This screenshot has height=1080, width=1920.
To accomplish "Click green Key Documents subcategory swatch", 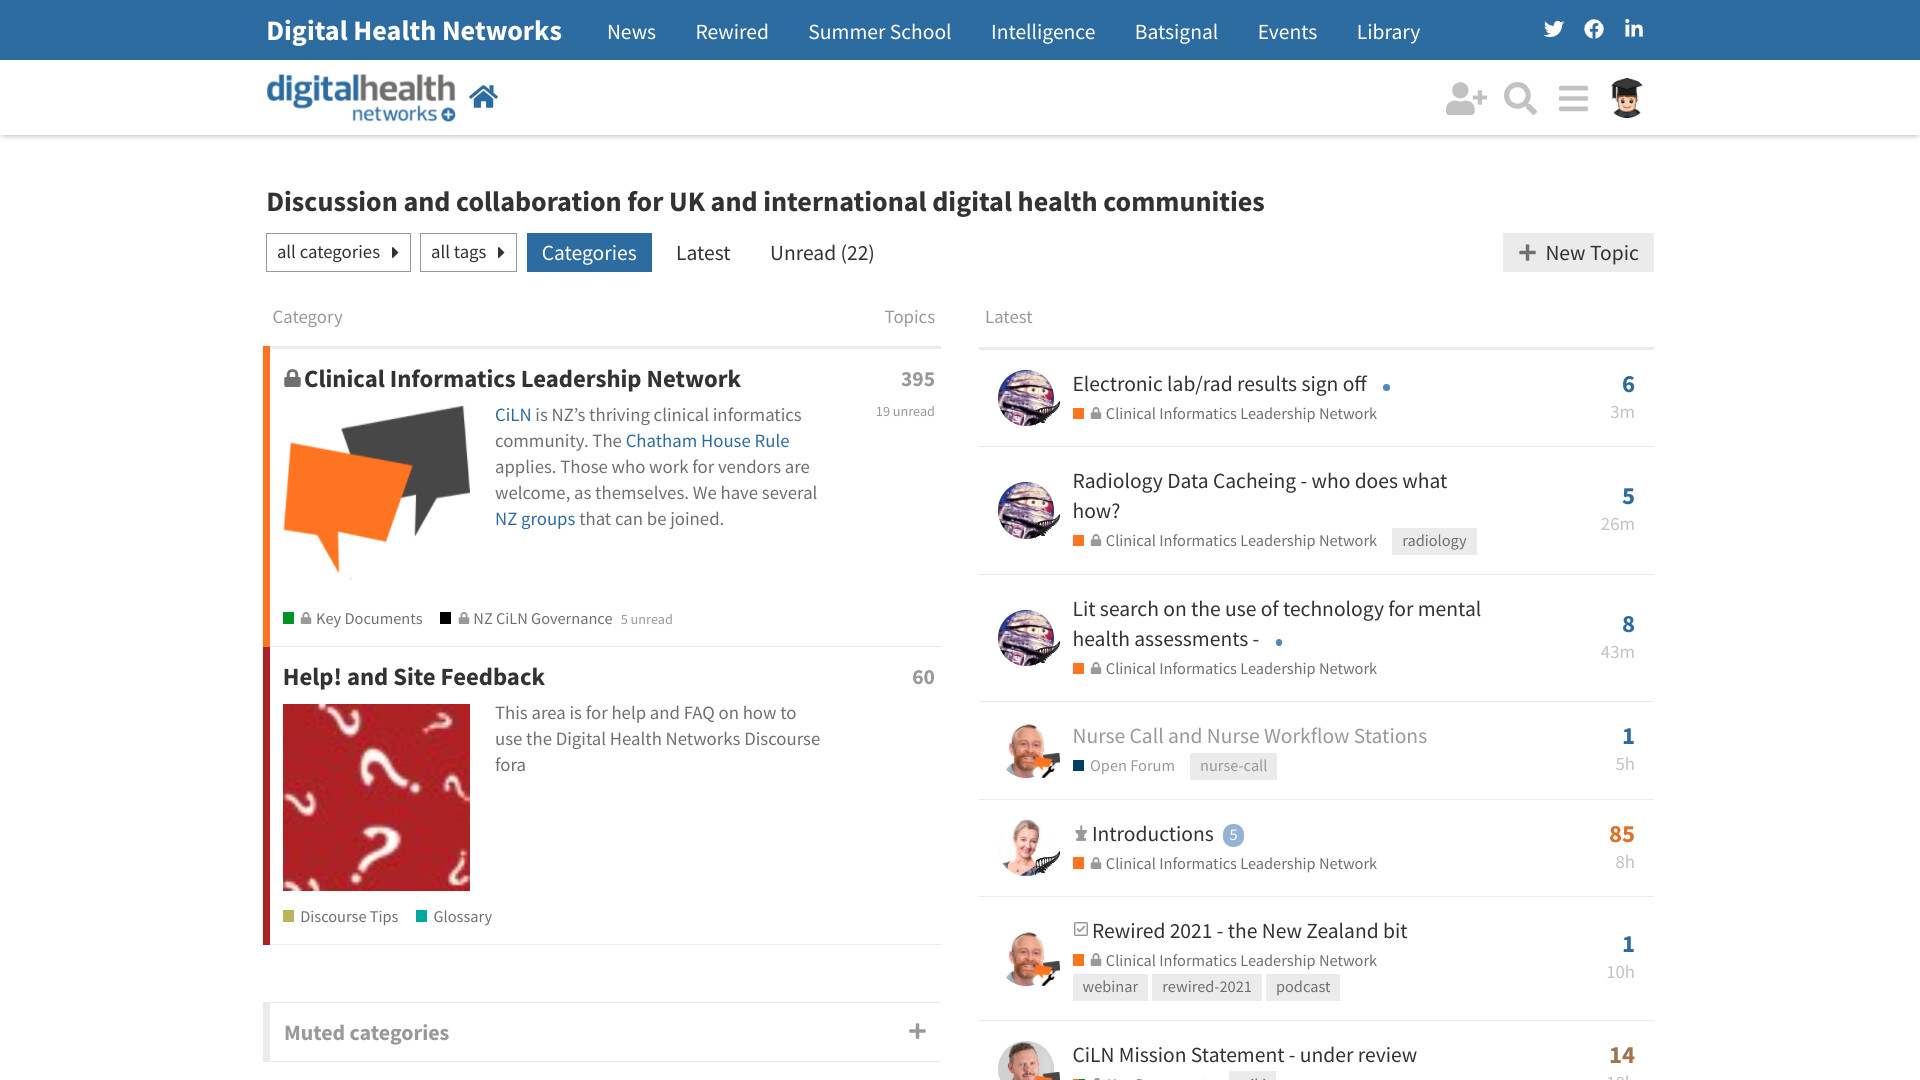I will 289,619.
